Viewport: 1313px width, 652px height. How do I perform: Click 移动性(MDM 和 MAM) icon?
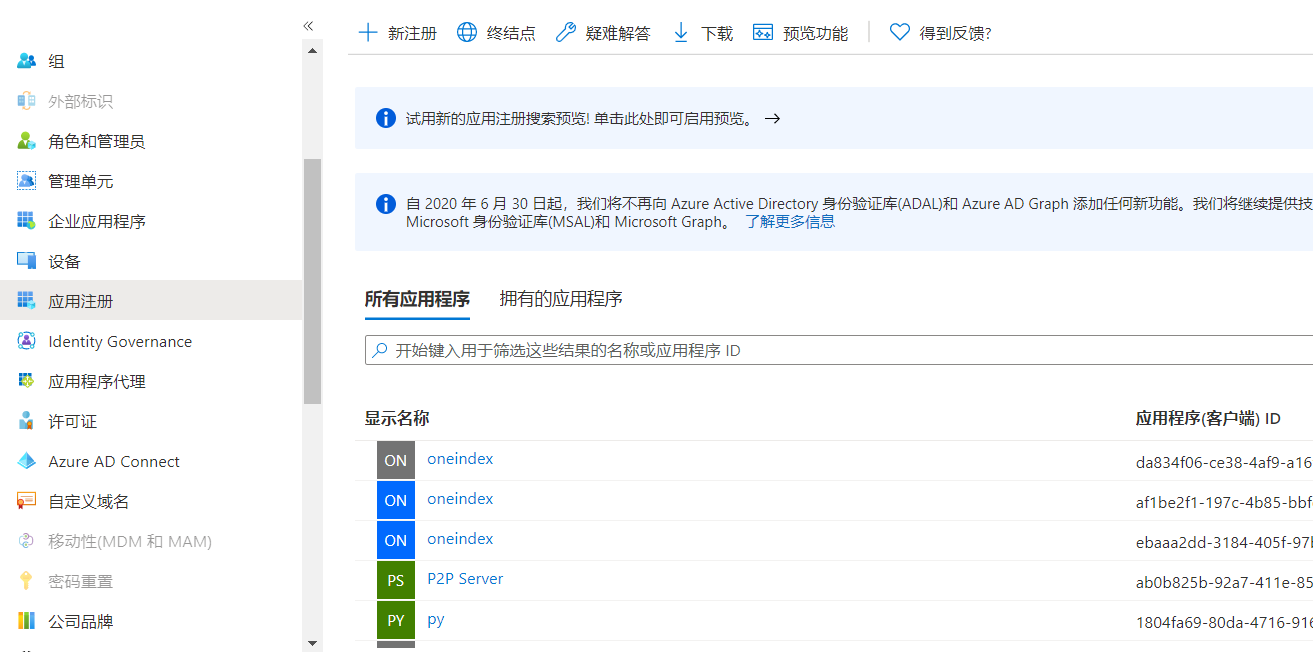[x=27, y=541]
